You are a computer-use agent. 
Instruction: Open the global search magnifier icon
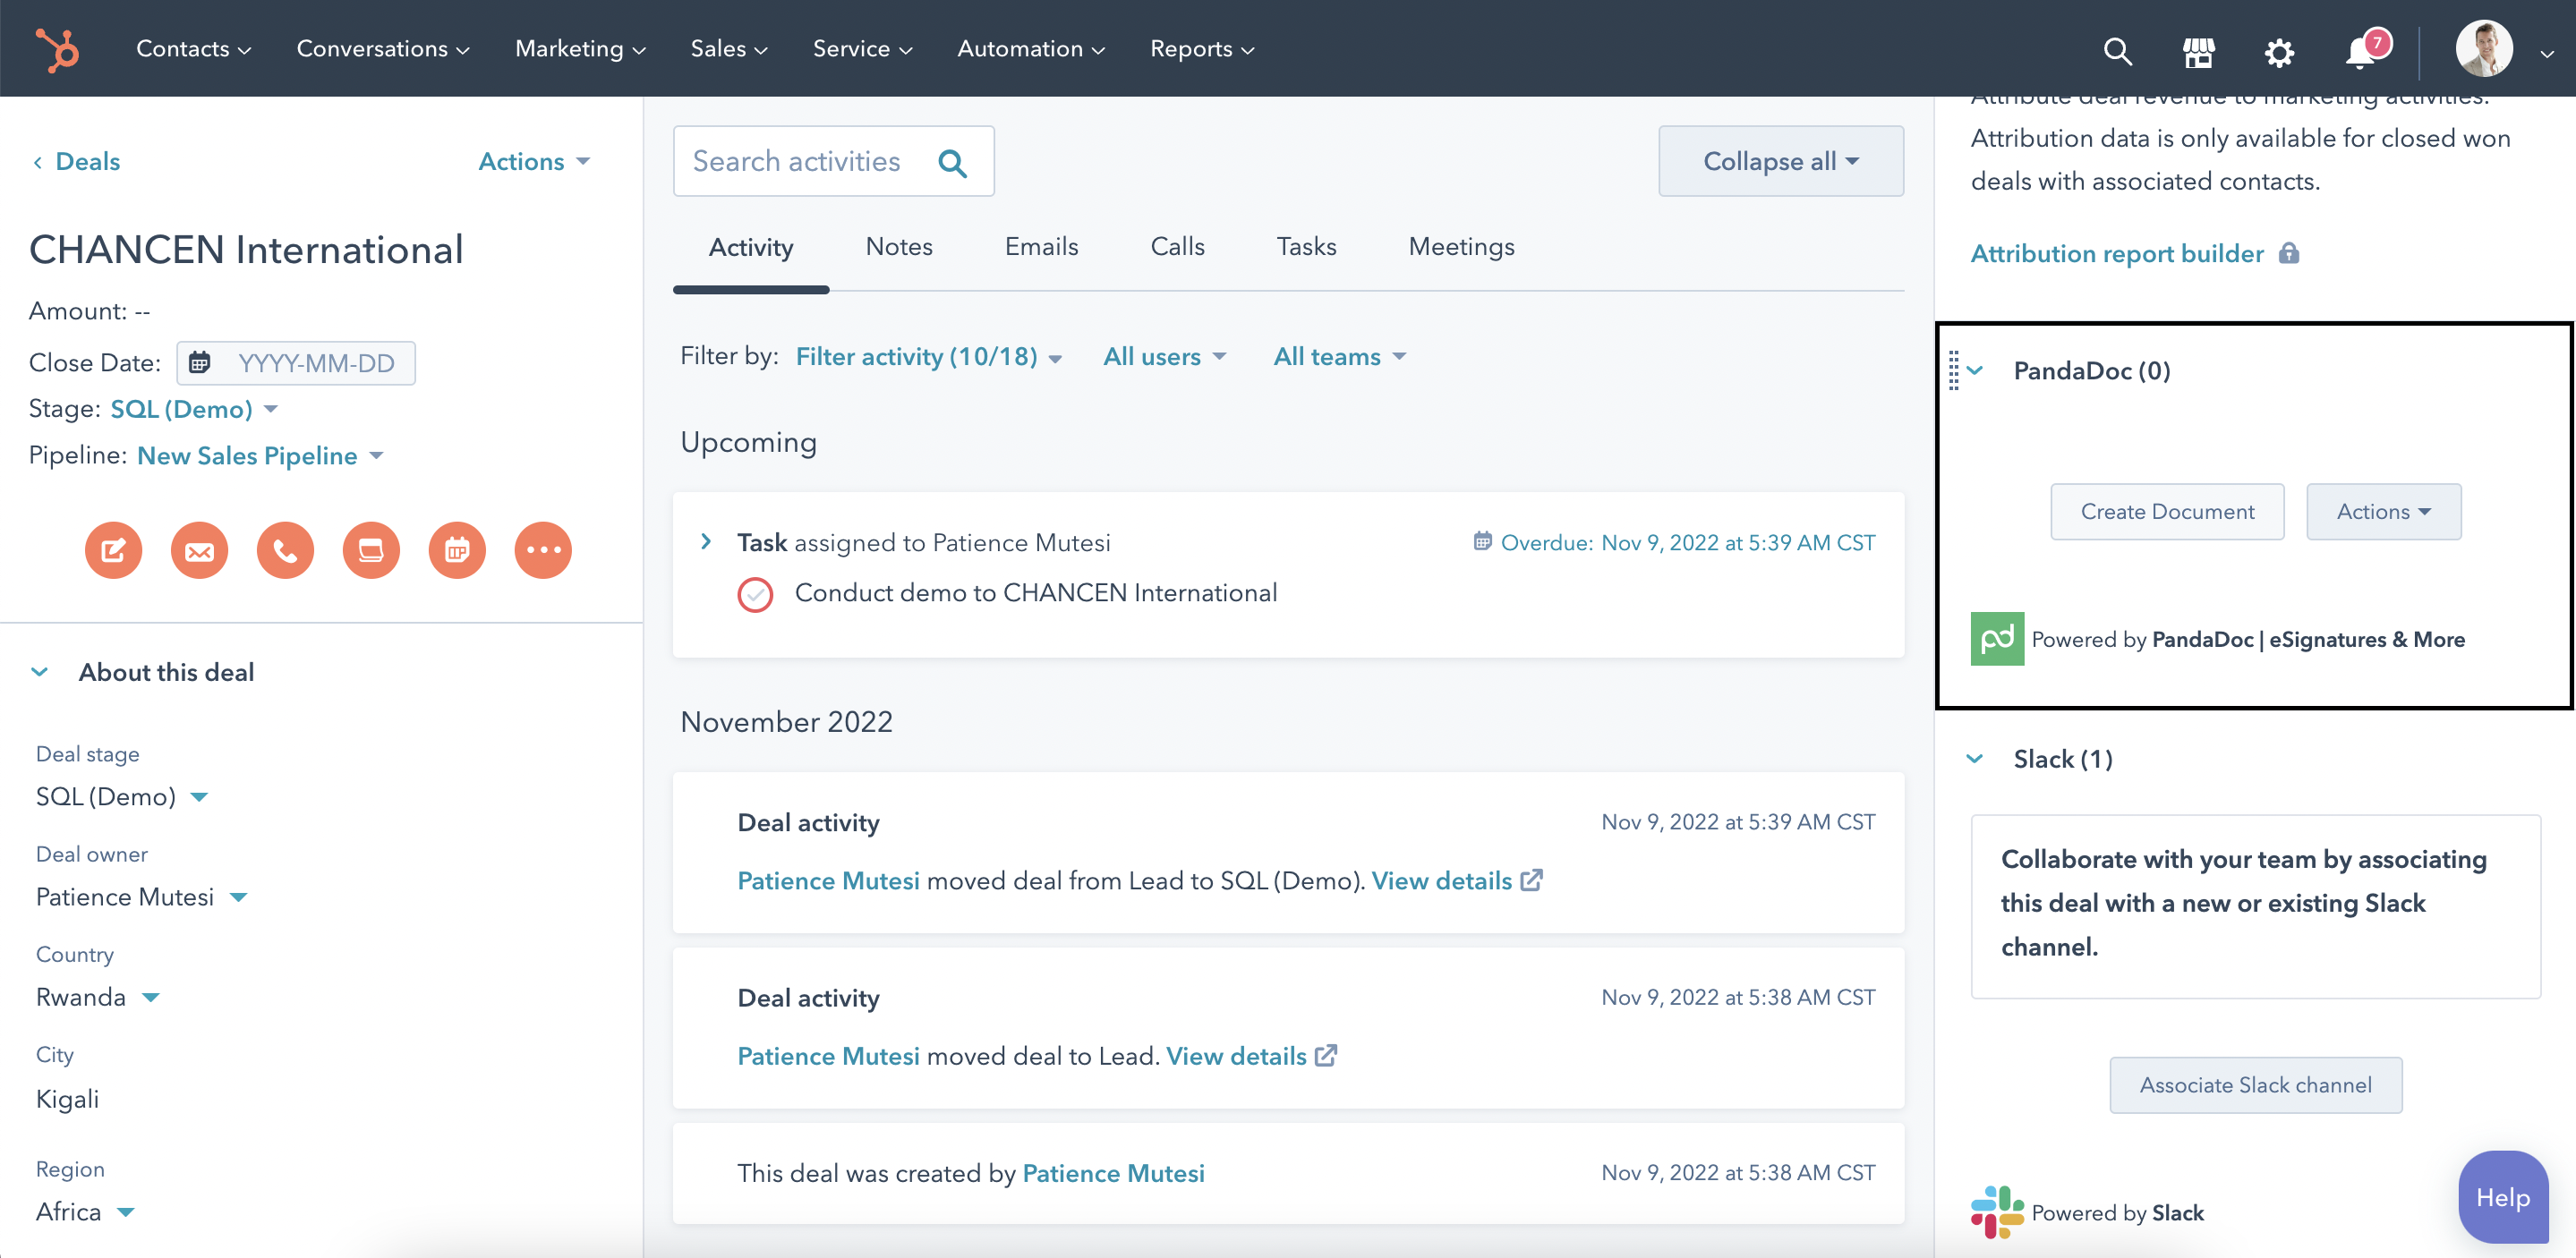coord(2117,51)
